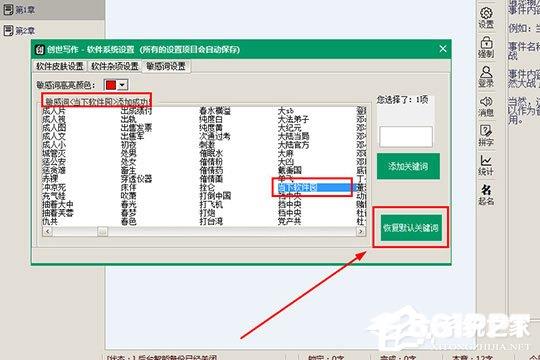Image resolution: width=540 pixels, height=360 pixels.
Task: Expand the highlight color dropdown arrow
Action: (122, 85)
